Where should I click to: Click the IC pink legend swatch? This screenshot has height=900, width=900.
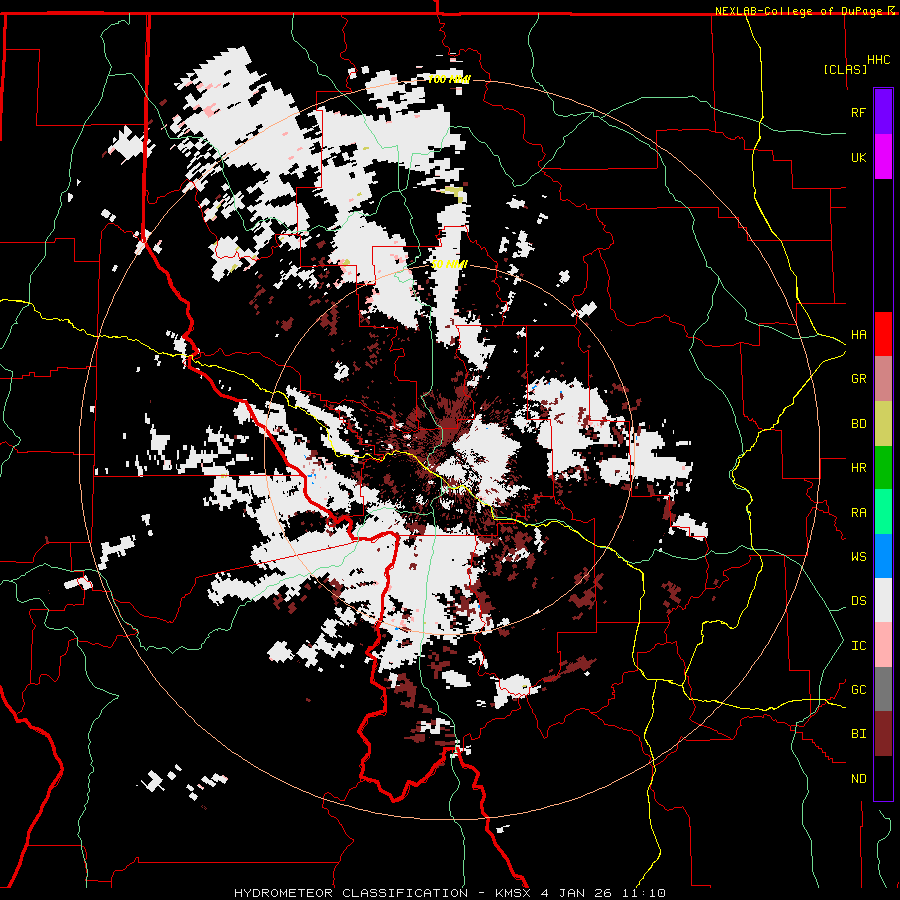(x=883, y=645)
